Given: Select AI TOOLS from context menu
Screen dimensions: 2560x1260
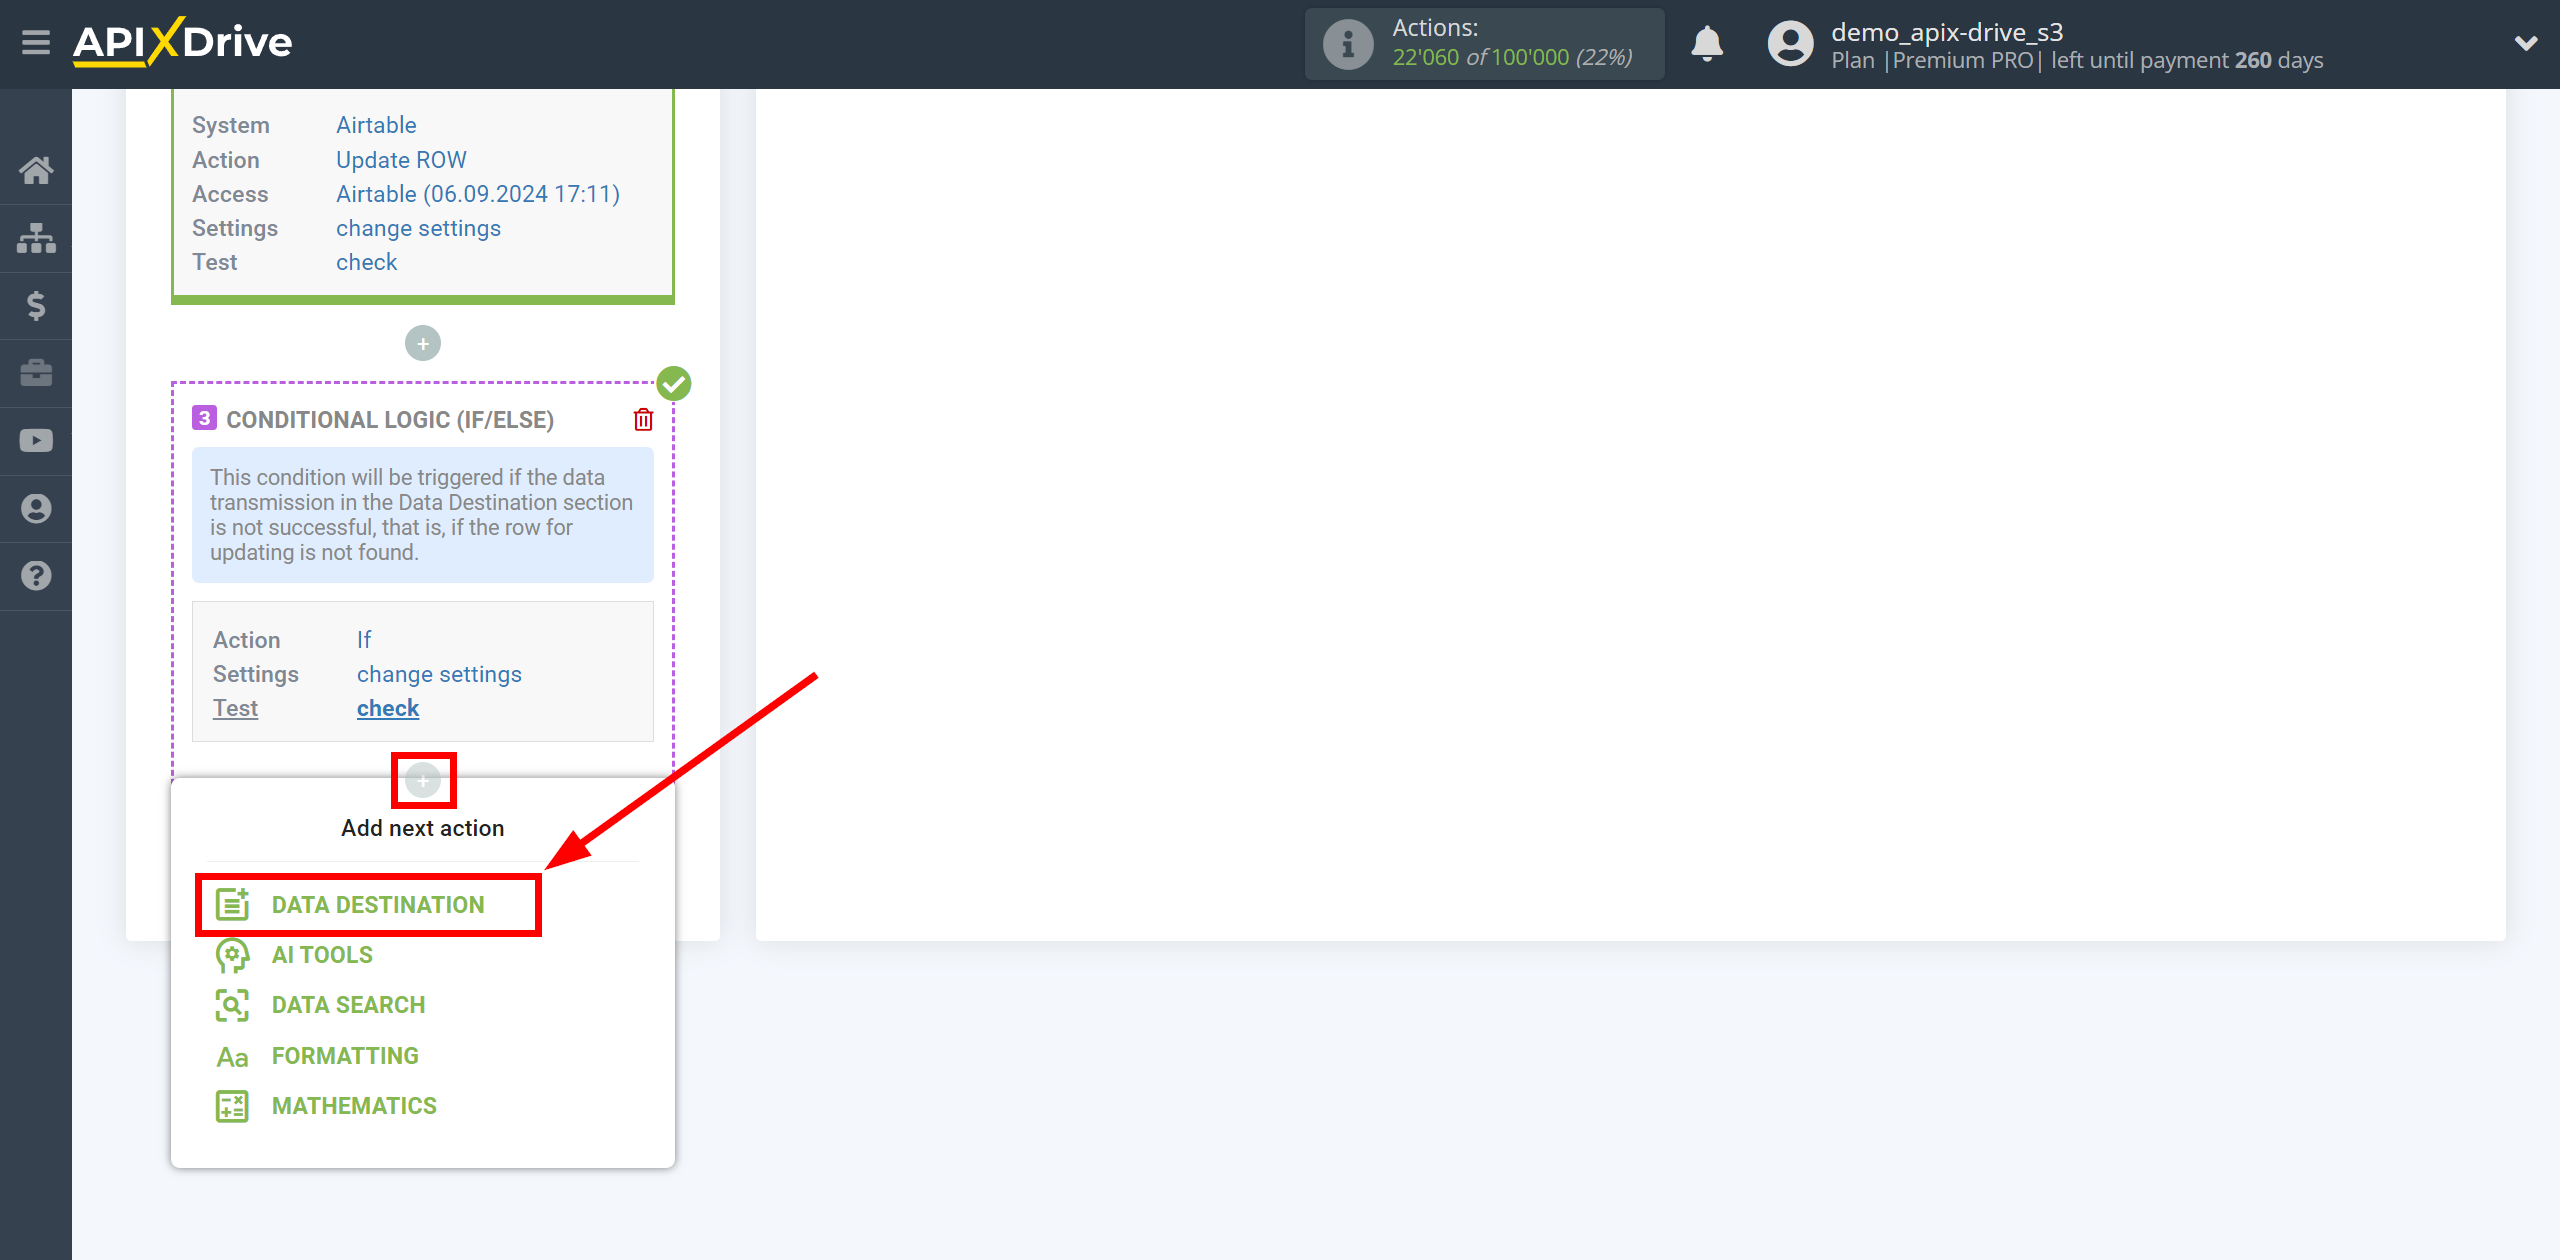Looking at the screenshot, I should [x=322, y=953].
